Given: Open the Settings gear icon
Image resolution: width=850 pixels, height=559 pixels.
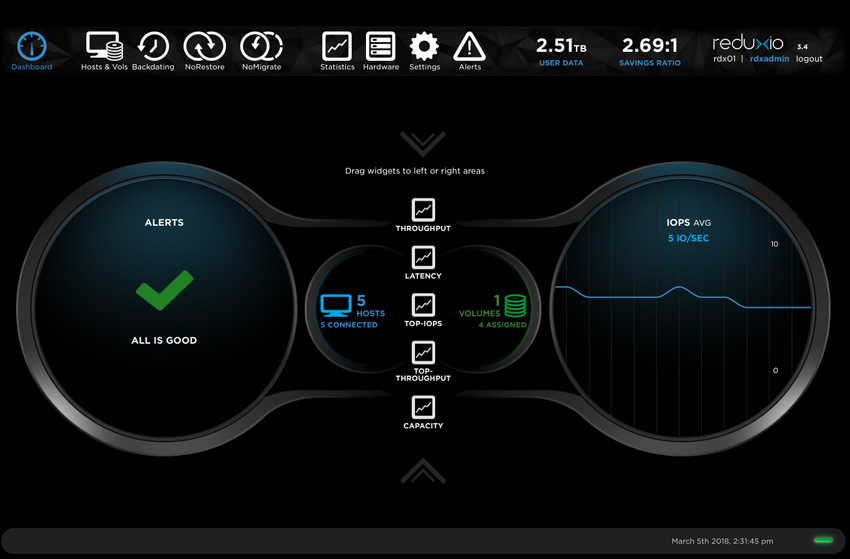Looking at the screenshot, I should [x=424, y=46].
